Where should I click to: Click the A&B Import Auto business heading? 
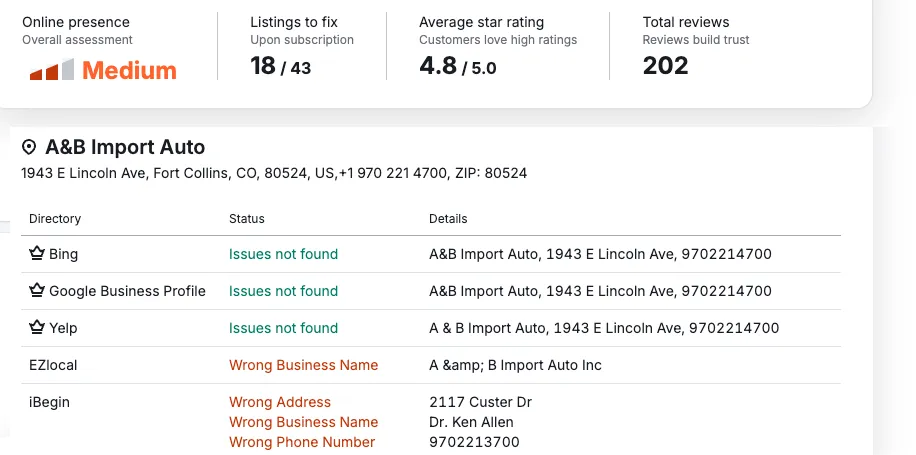(125, 147)
